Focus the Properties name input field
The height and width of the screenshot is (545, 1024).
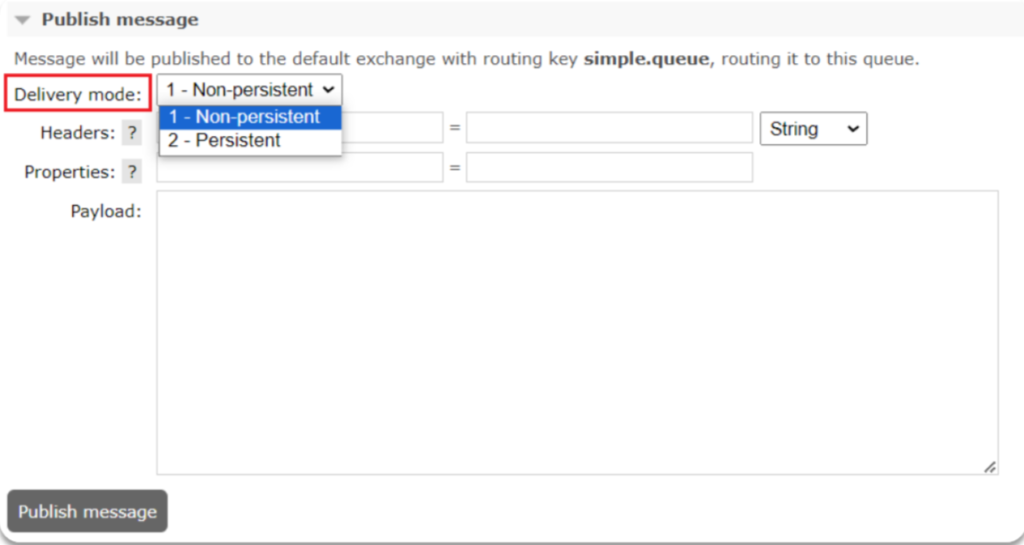[x=299, y=168]
